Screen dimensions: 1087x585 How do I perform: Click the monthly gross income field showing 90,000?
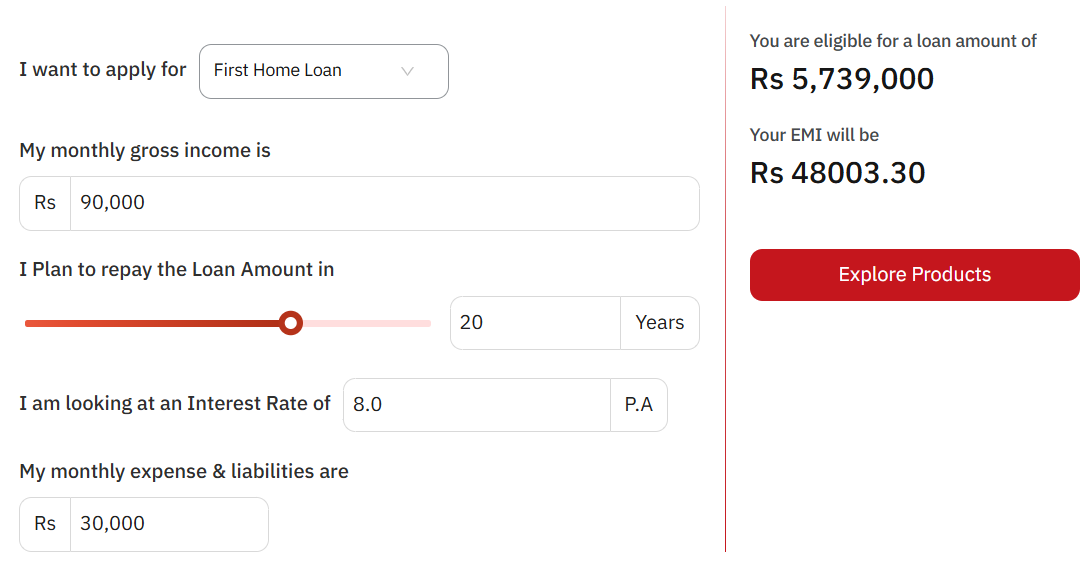(x=384, y=203)
